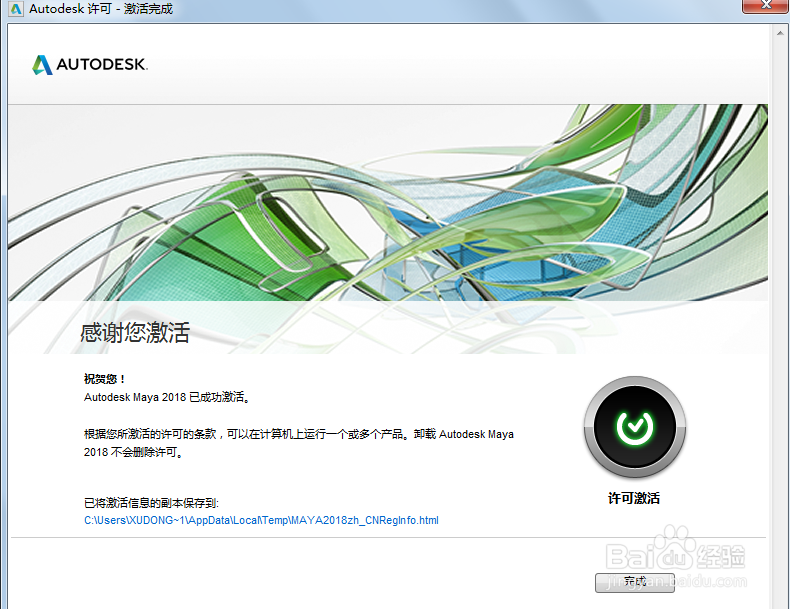
Task: Click the 祝贺您! congratulation text
Action: [x=104, y=379]
